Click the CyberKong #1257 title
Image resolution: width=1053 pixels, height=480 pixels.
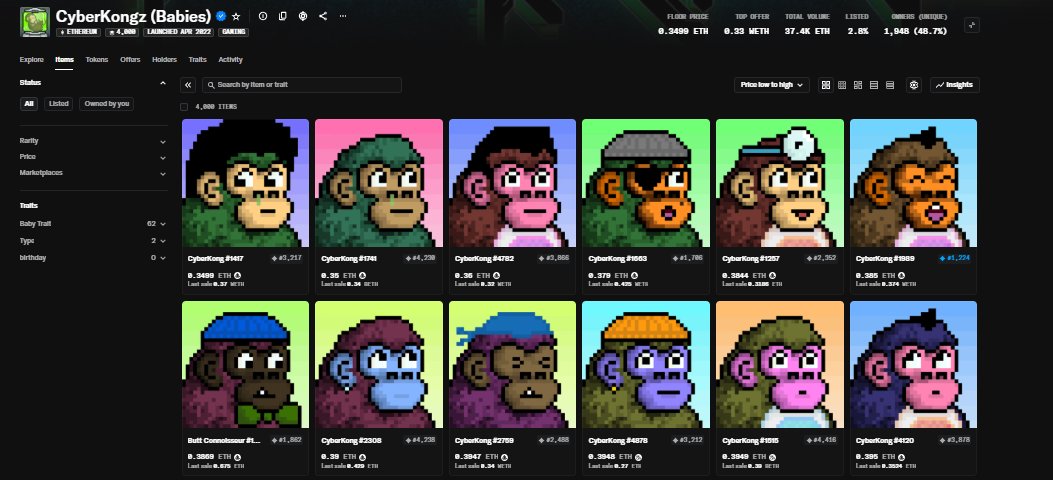click(751, 258)
